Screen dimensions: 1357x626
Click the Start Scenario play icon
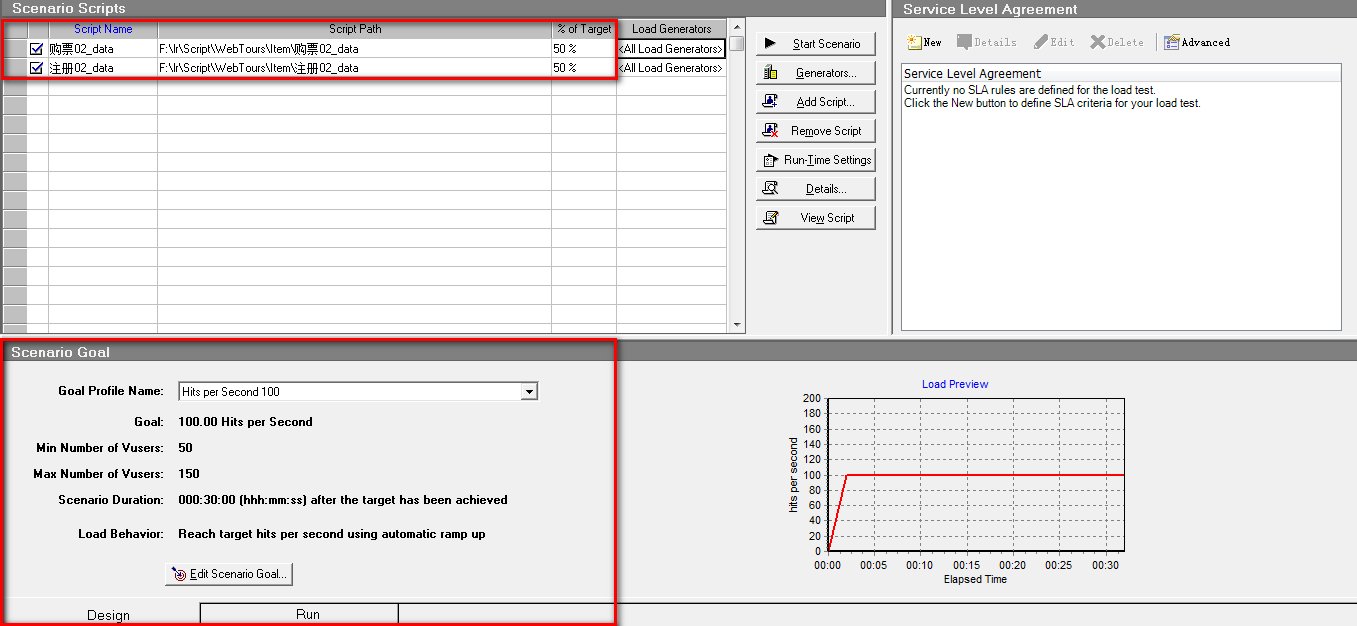[x=770, y=44]
